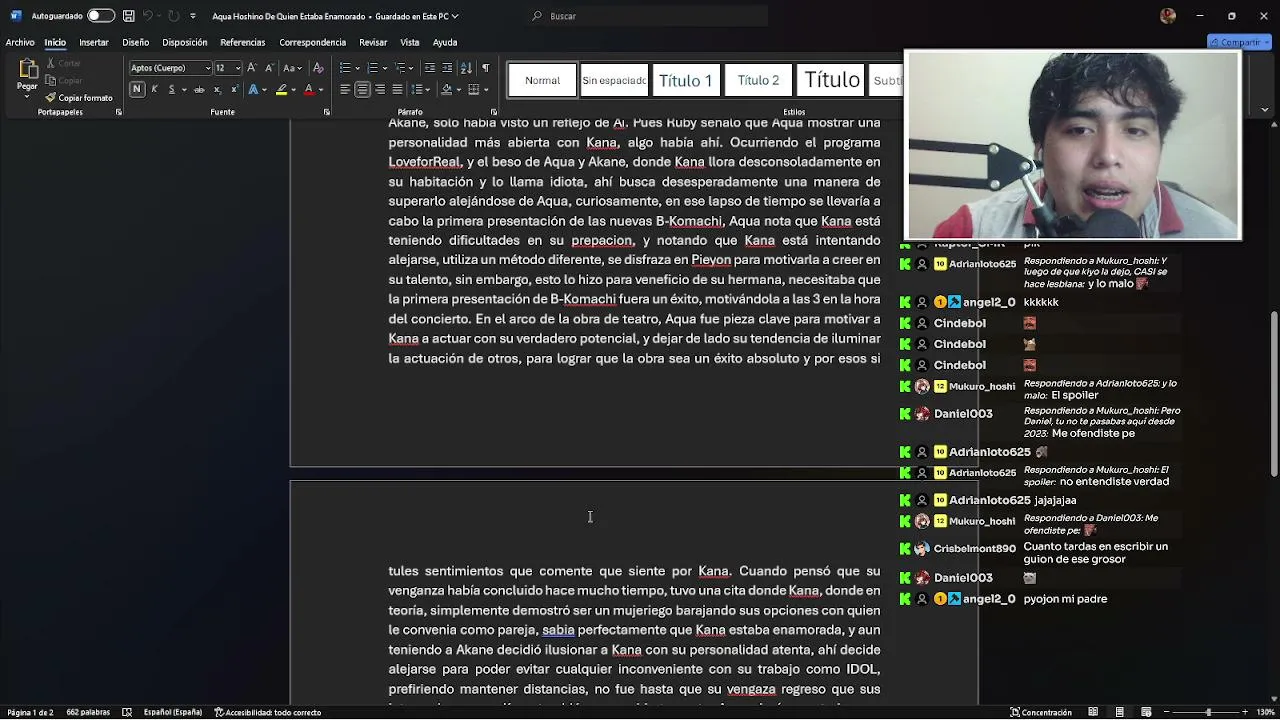The image size is (1280, 720).
Task: Open the Fuente dialog launcher
Action: coord(327,112)
